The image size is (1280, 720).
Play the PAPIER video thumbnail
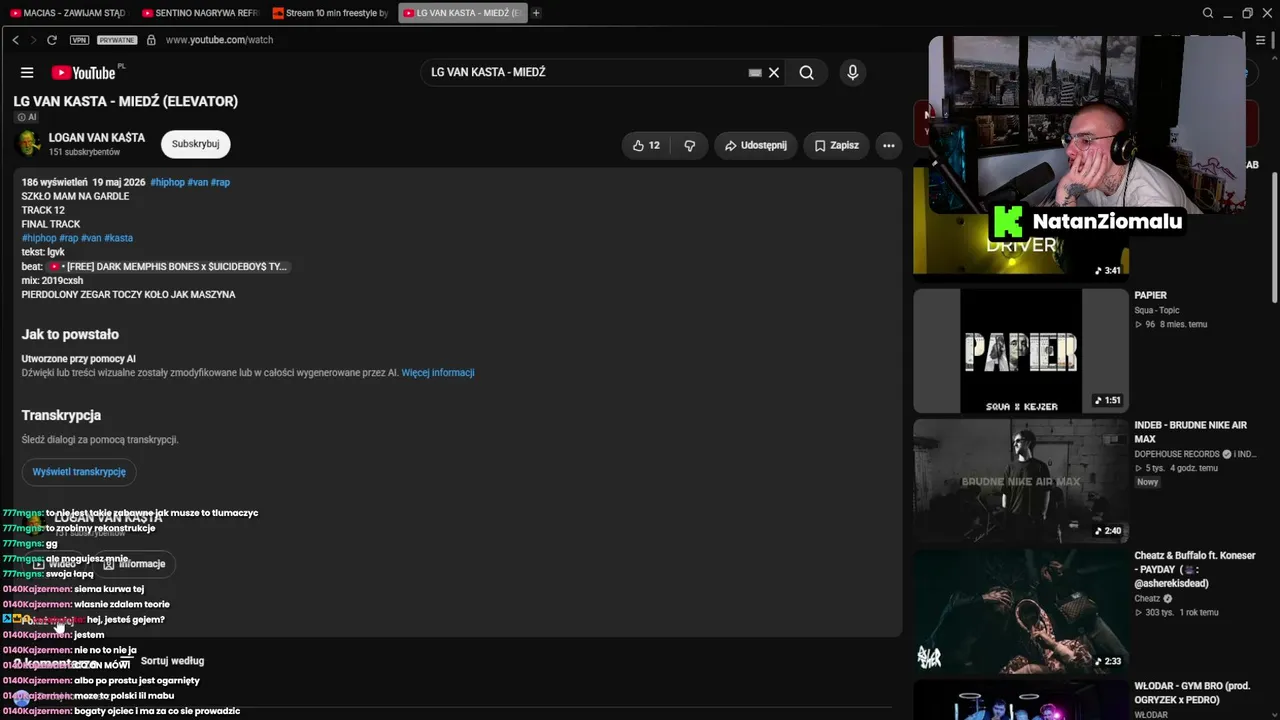pos(1020,350)
